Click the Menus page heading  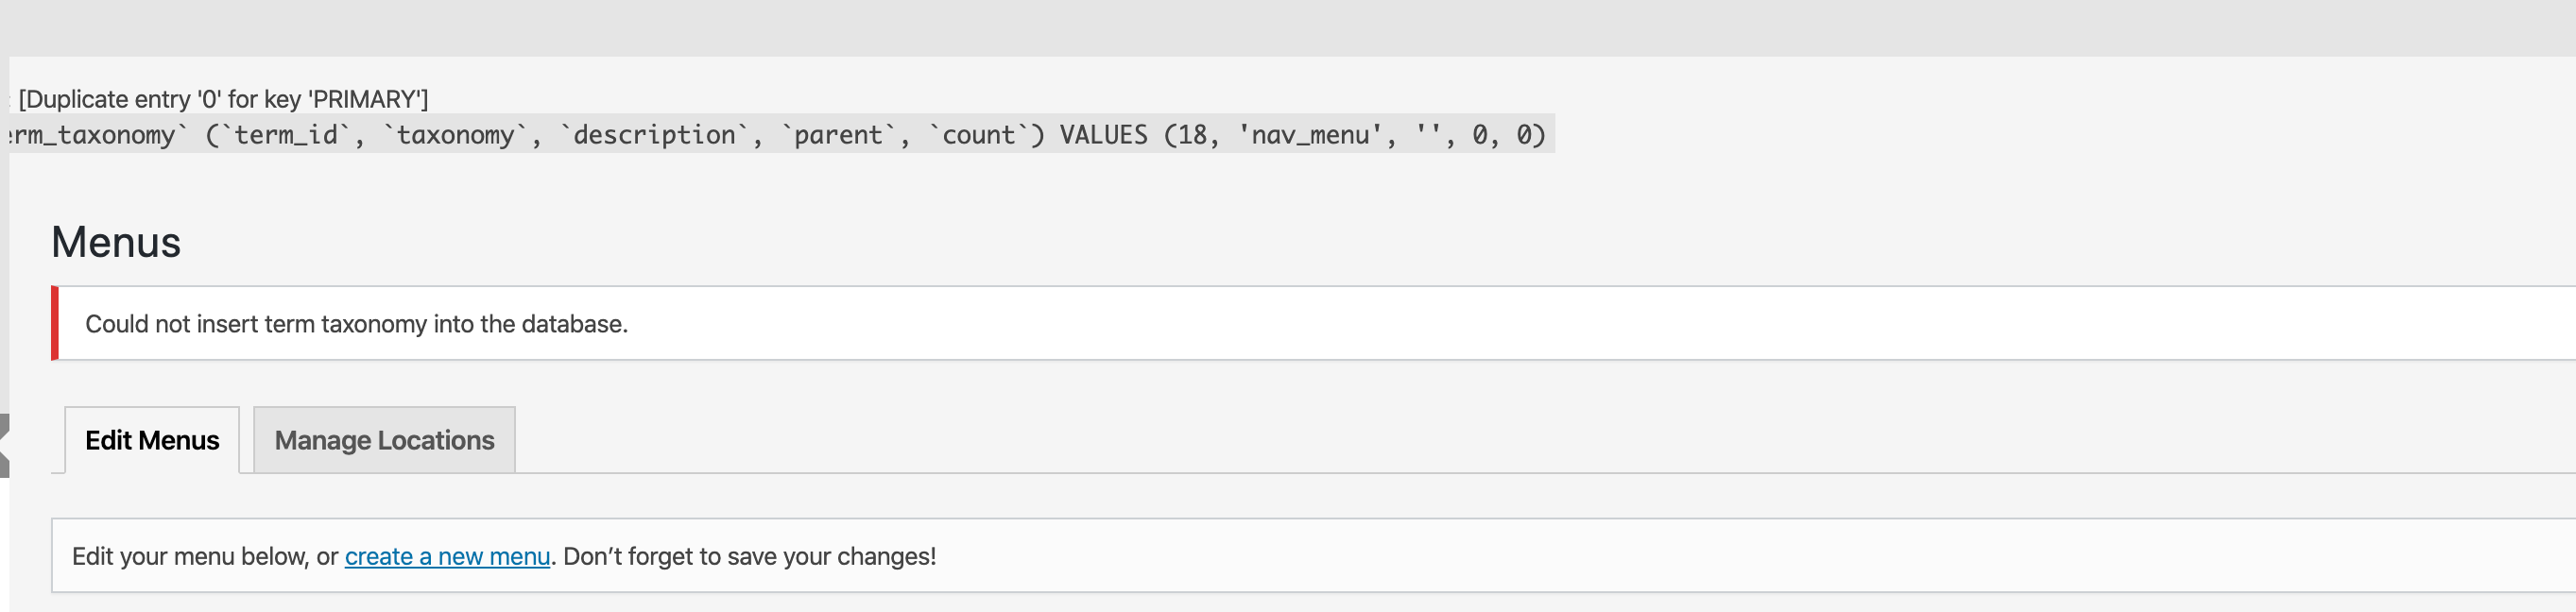point(116,243)
